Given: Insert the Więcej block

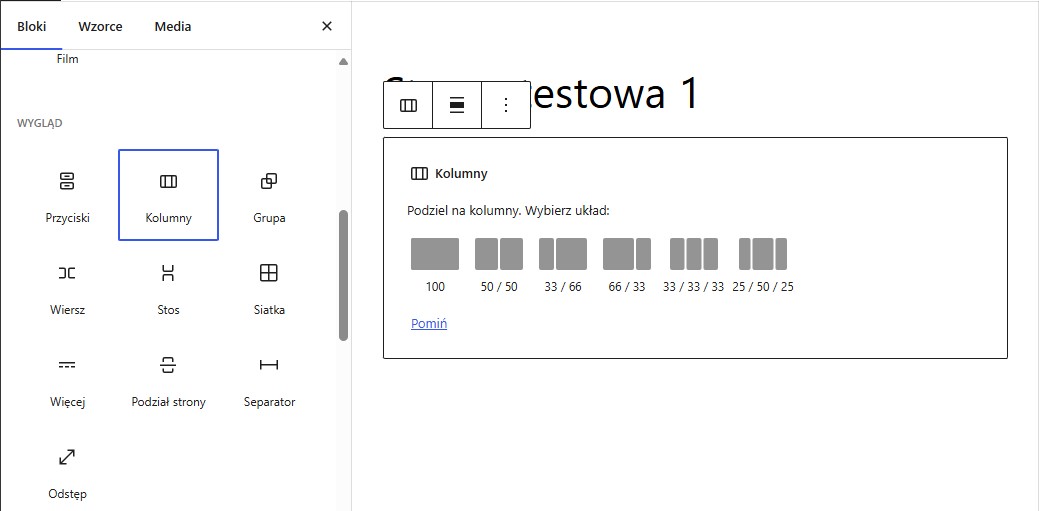Looking at the screenshot, I should [68, 379].
